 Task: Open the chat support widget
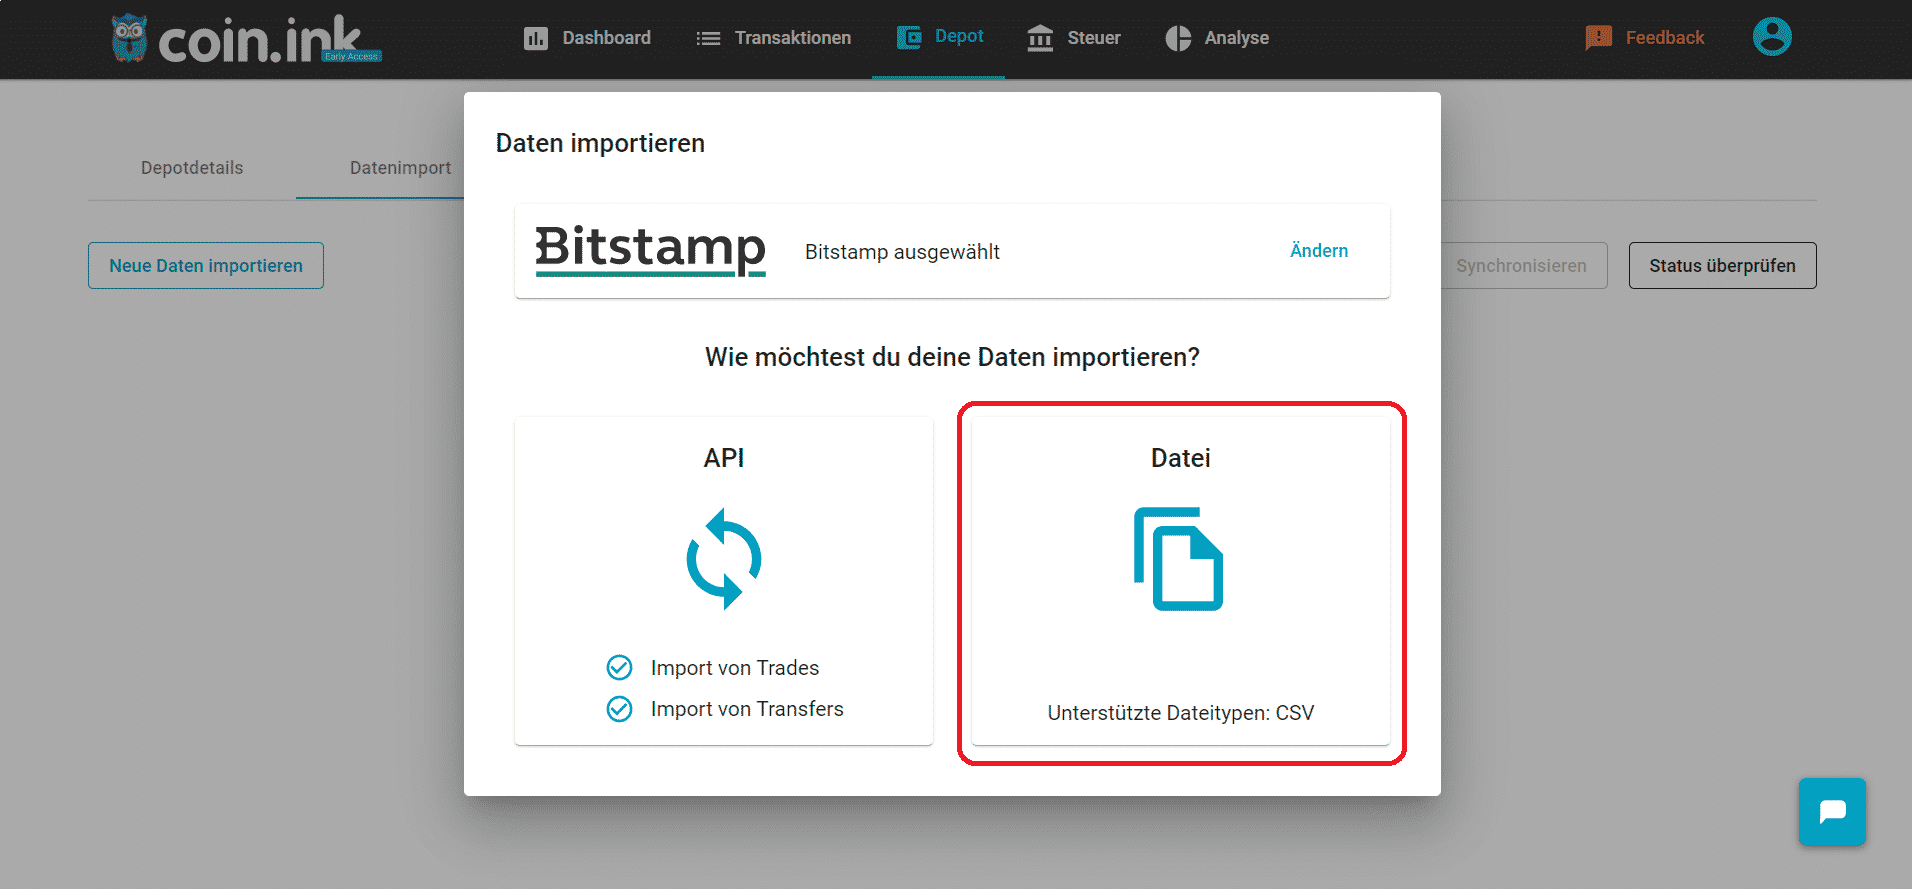[1832, 811]
